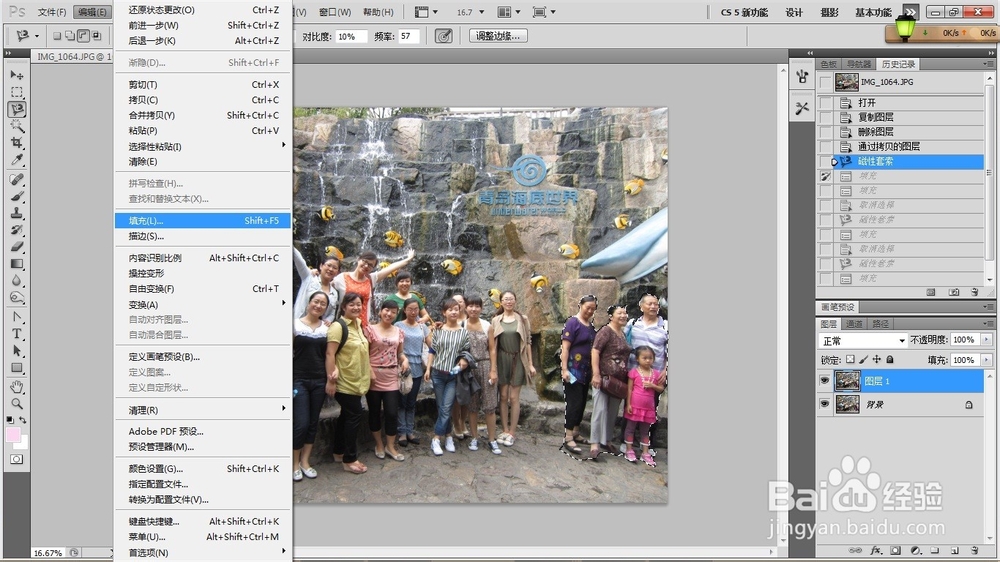Viewport: 1000px width, 562px height.
Task: Set history brush source for 删除图层 state
Action: 826,132
